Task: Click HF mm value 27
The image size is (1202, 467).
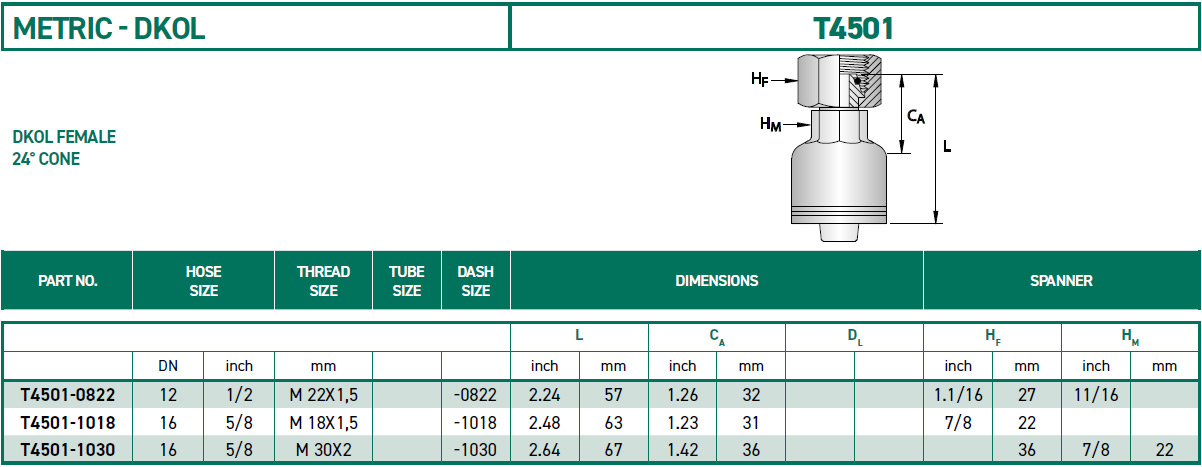Action: pos(1027,395)
